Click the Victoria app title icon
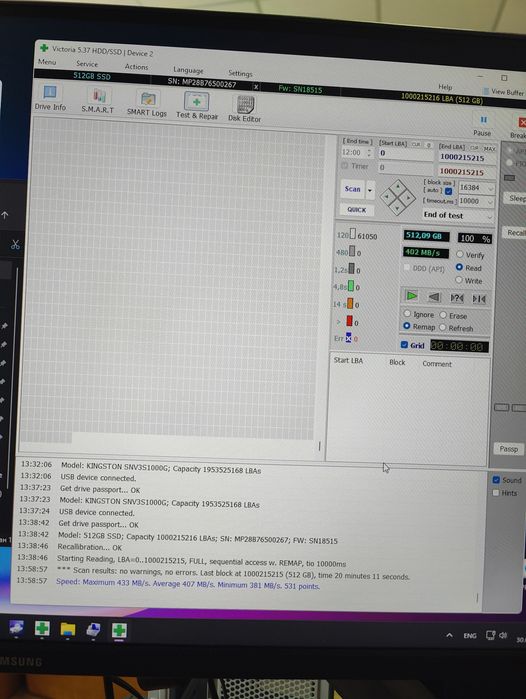The image size is (526, 699). tap(44, 47)
